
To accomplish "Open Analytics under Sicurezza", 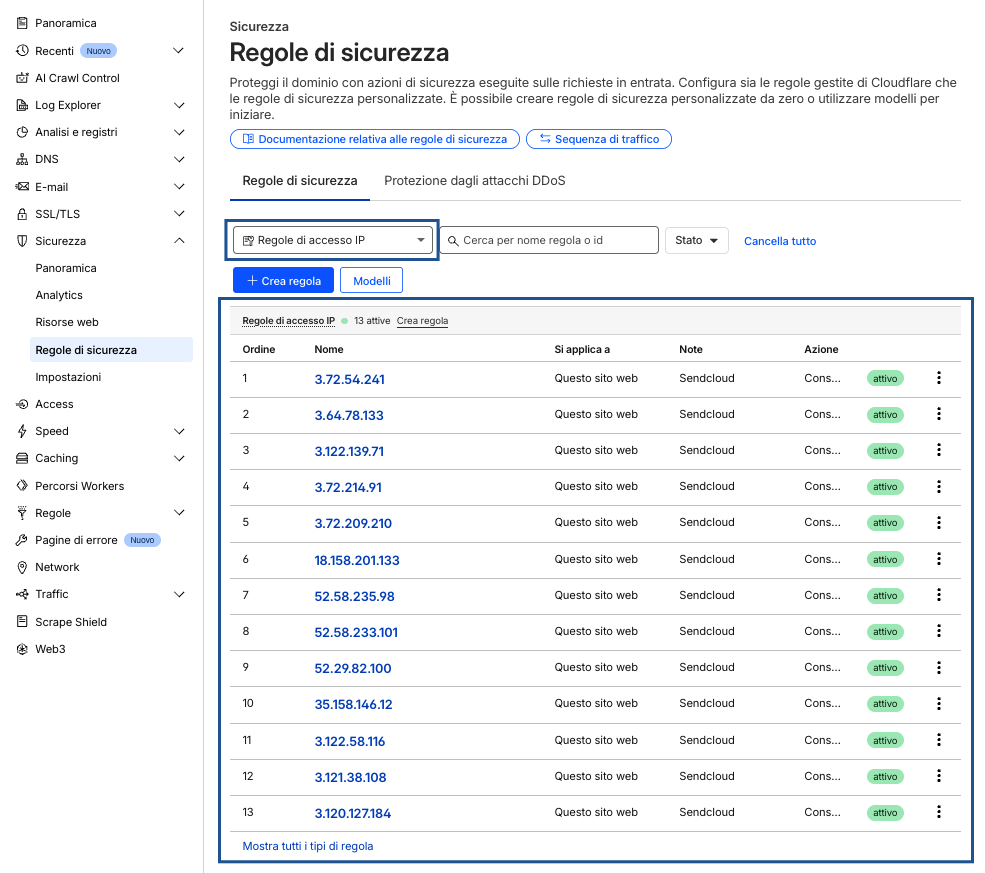I will (x=59, y=295).
